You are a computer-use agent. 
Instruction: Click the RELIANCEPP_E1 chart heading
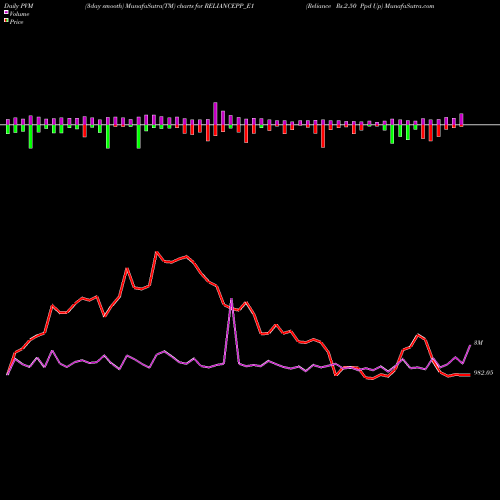pos(169,6)
